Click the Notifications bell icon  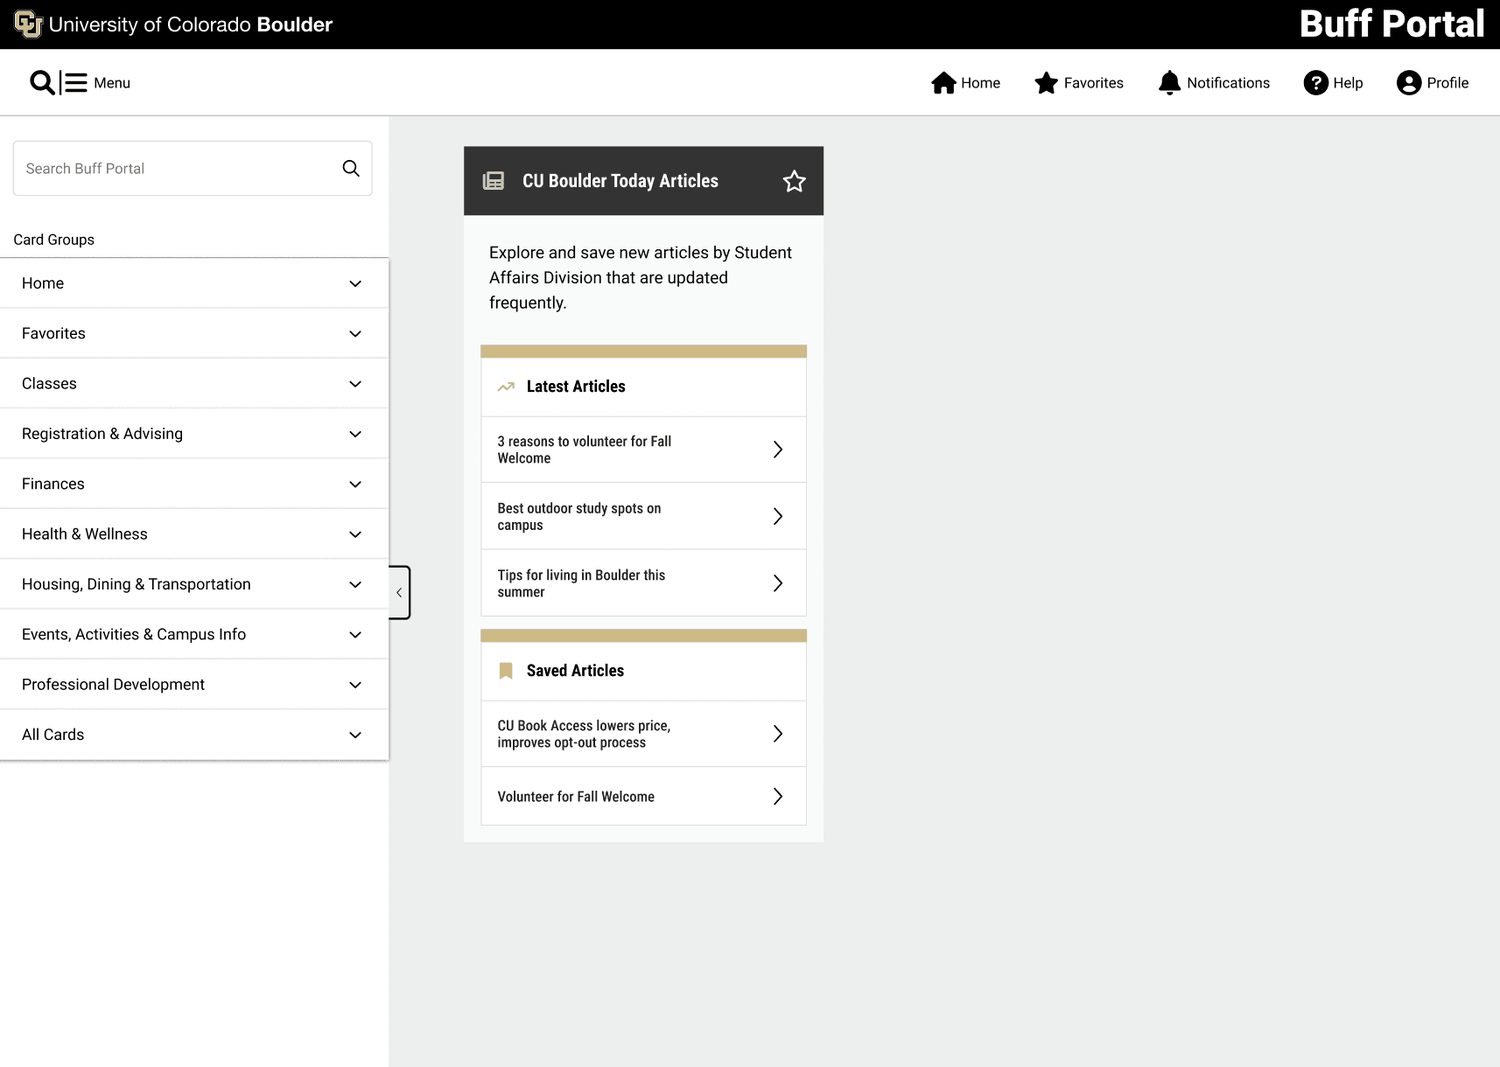click(1169, 83)
